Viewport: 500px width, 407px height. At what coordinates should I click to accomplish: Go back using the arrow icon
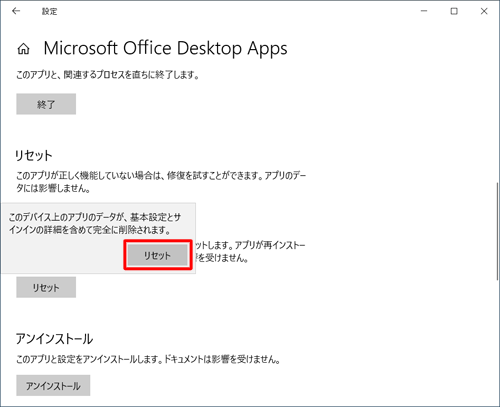click(x=16, y=11)
